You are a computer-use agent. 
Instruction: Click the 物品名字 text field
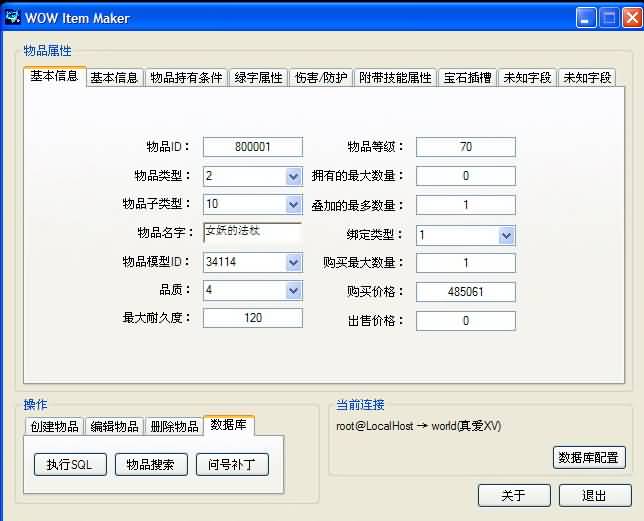253,233
